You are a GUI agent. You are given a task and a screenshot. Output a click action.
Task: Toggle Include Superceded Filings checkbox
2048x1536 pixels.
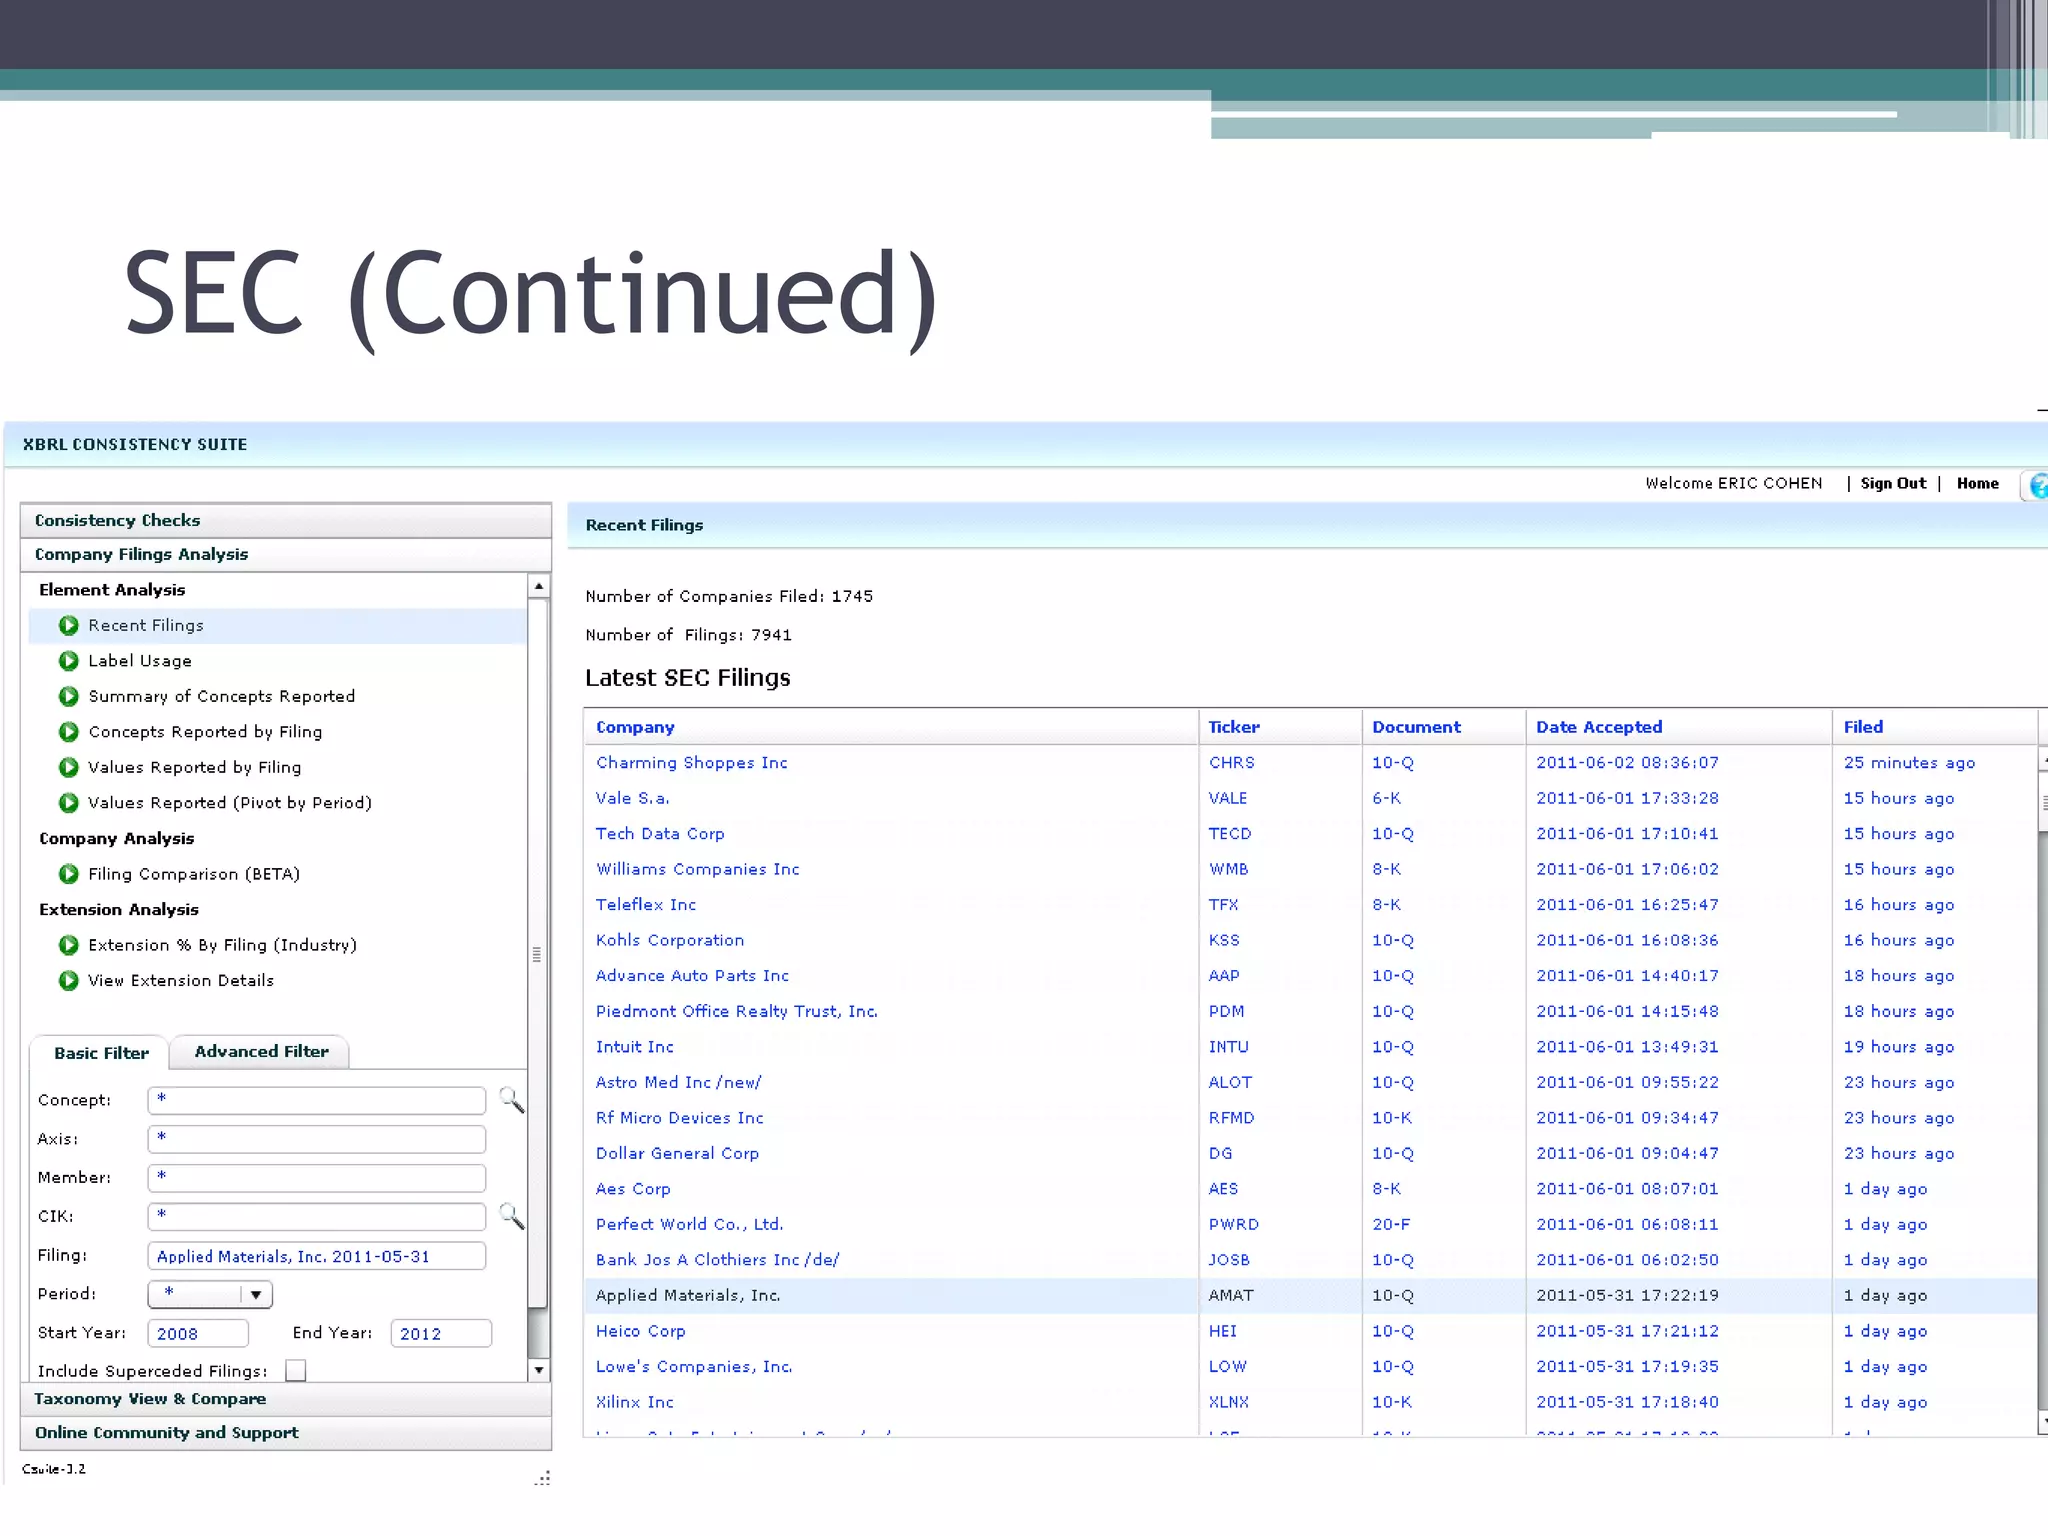pos(296,1370)
